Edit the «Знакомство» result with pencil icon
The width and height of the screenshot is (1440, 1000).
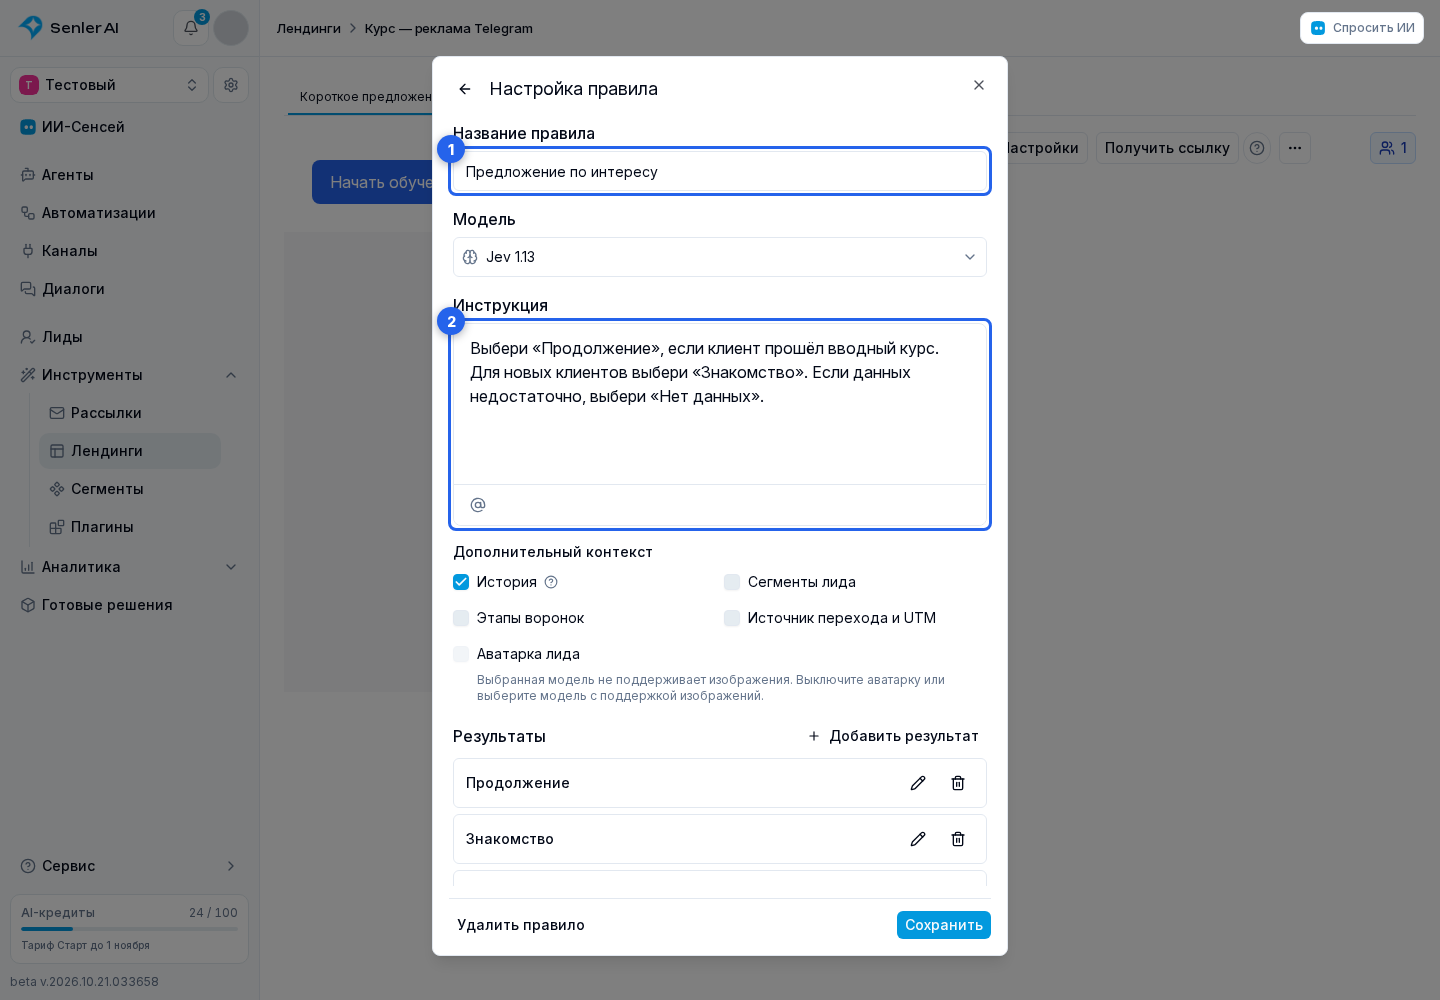(918, 839)
